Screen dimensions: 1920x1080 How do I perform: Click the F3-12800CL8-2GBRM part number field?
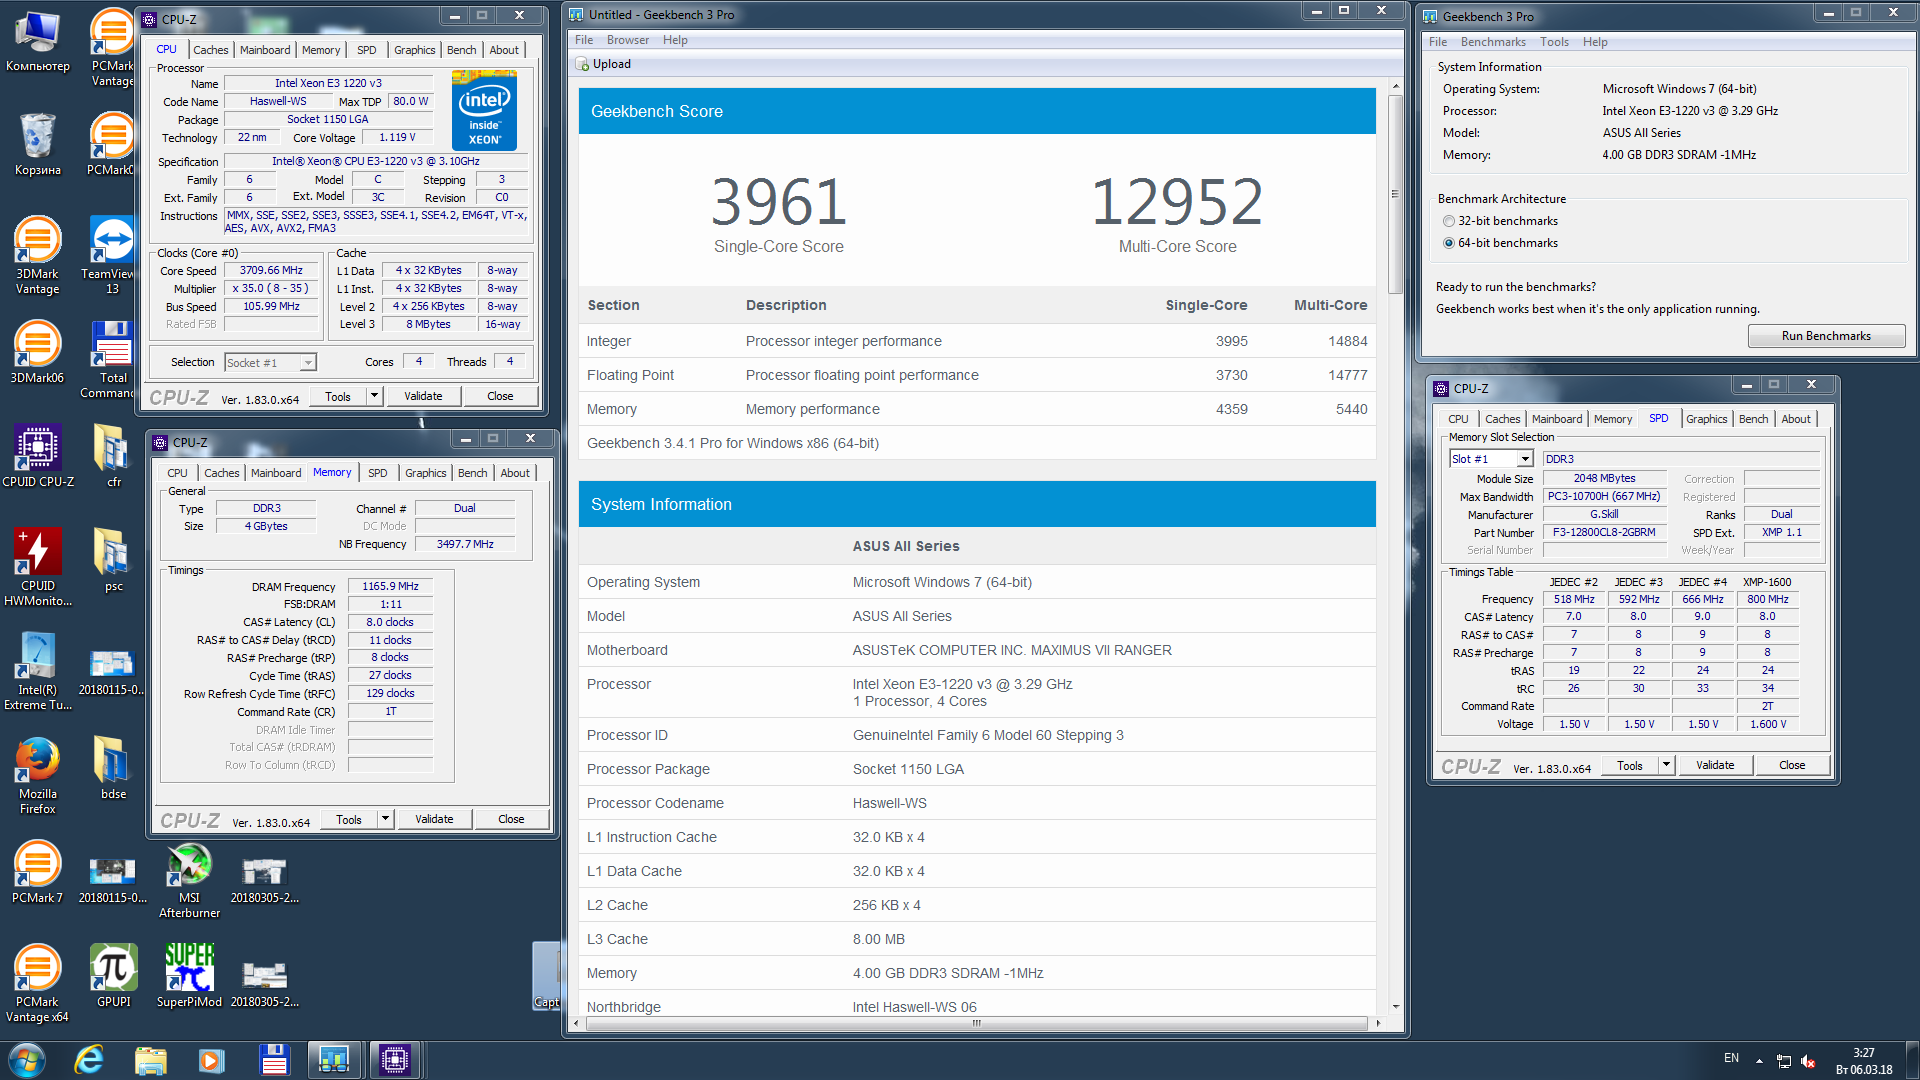(1604, 532)
